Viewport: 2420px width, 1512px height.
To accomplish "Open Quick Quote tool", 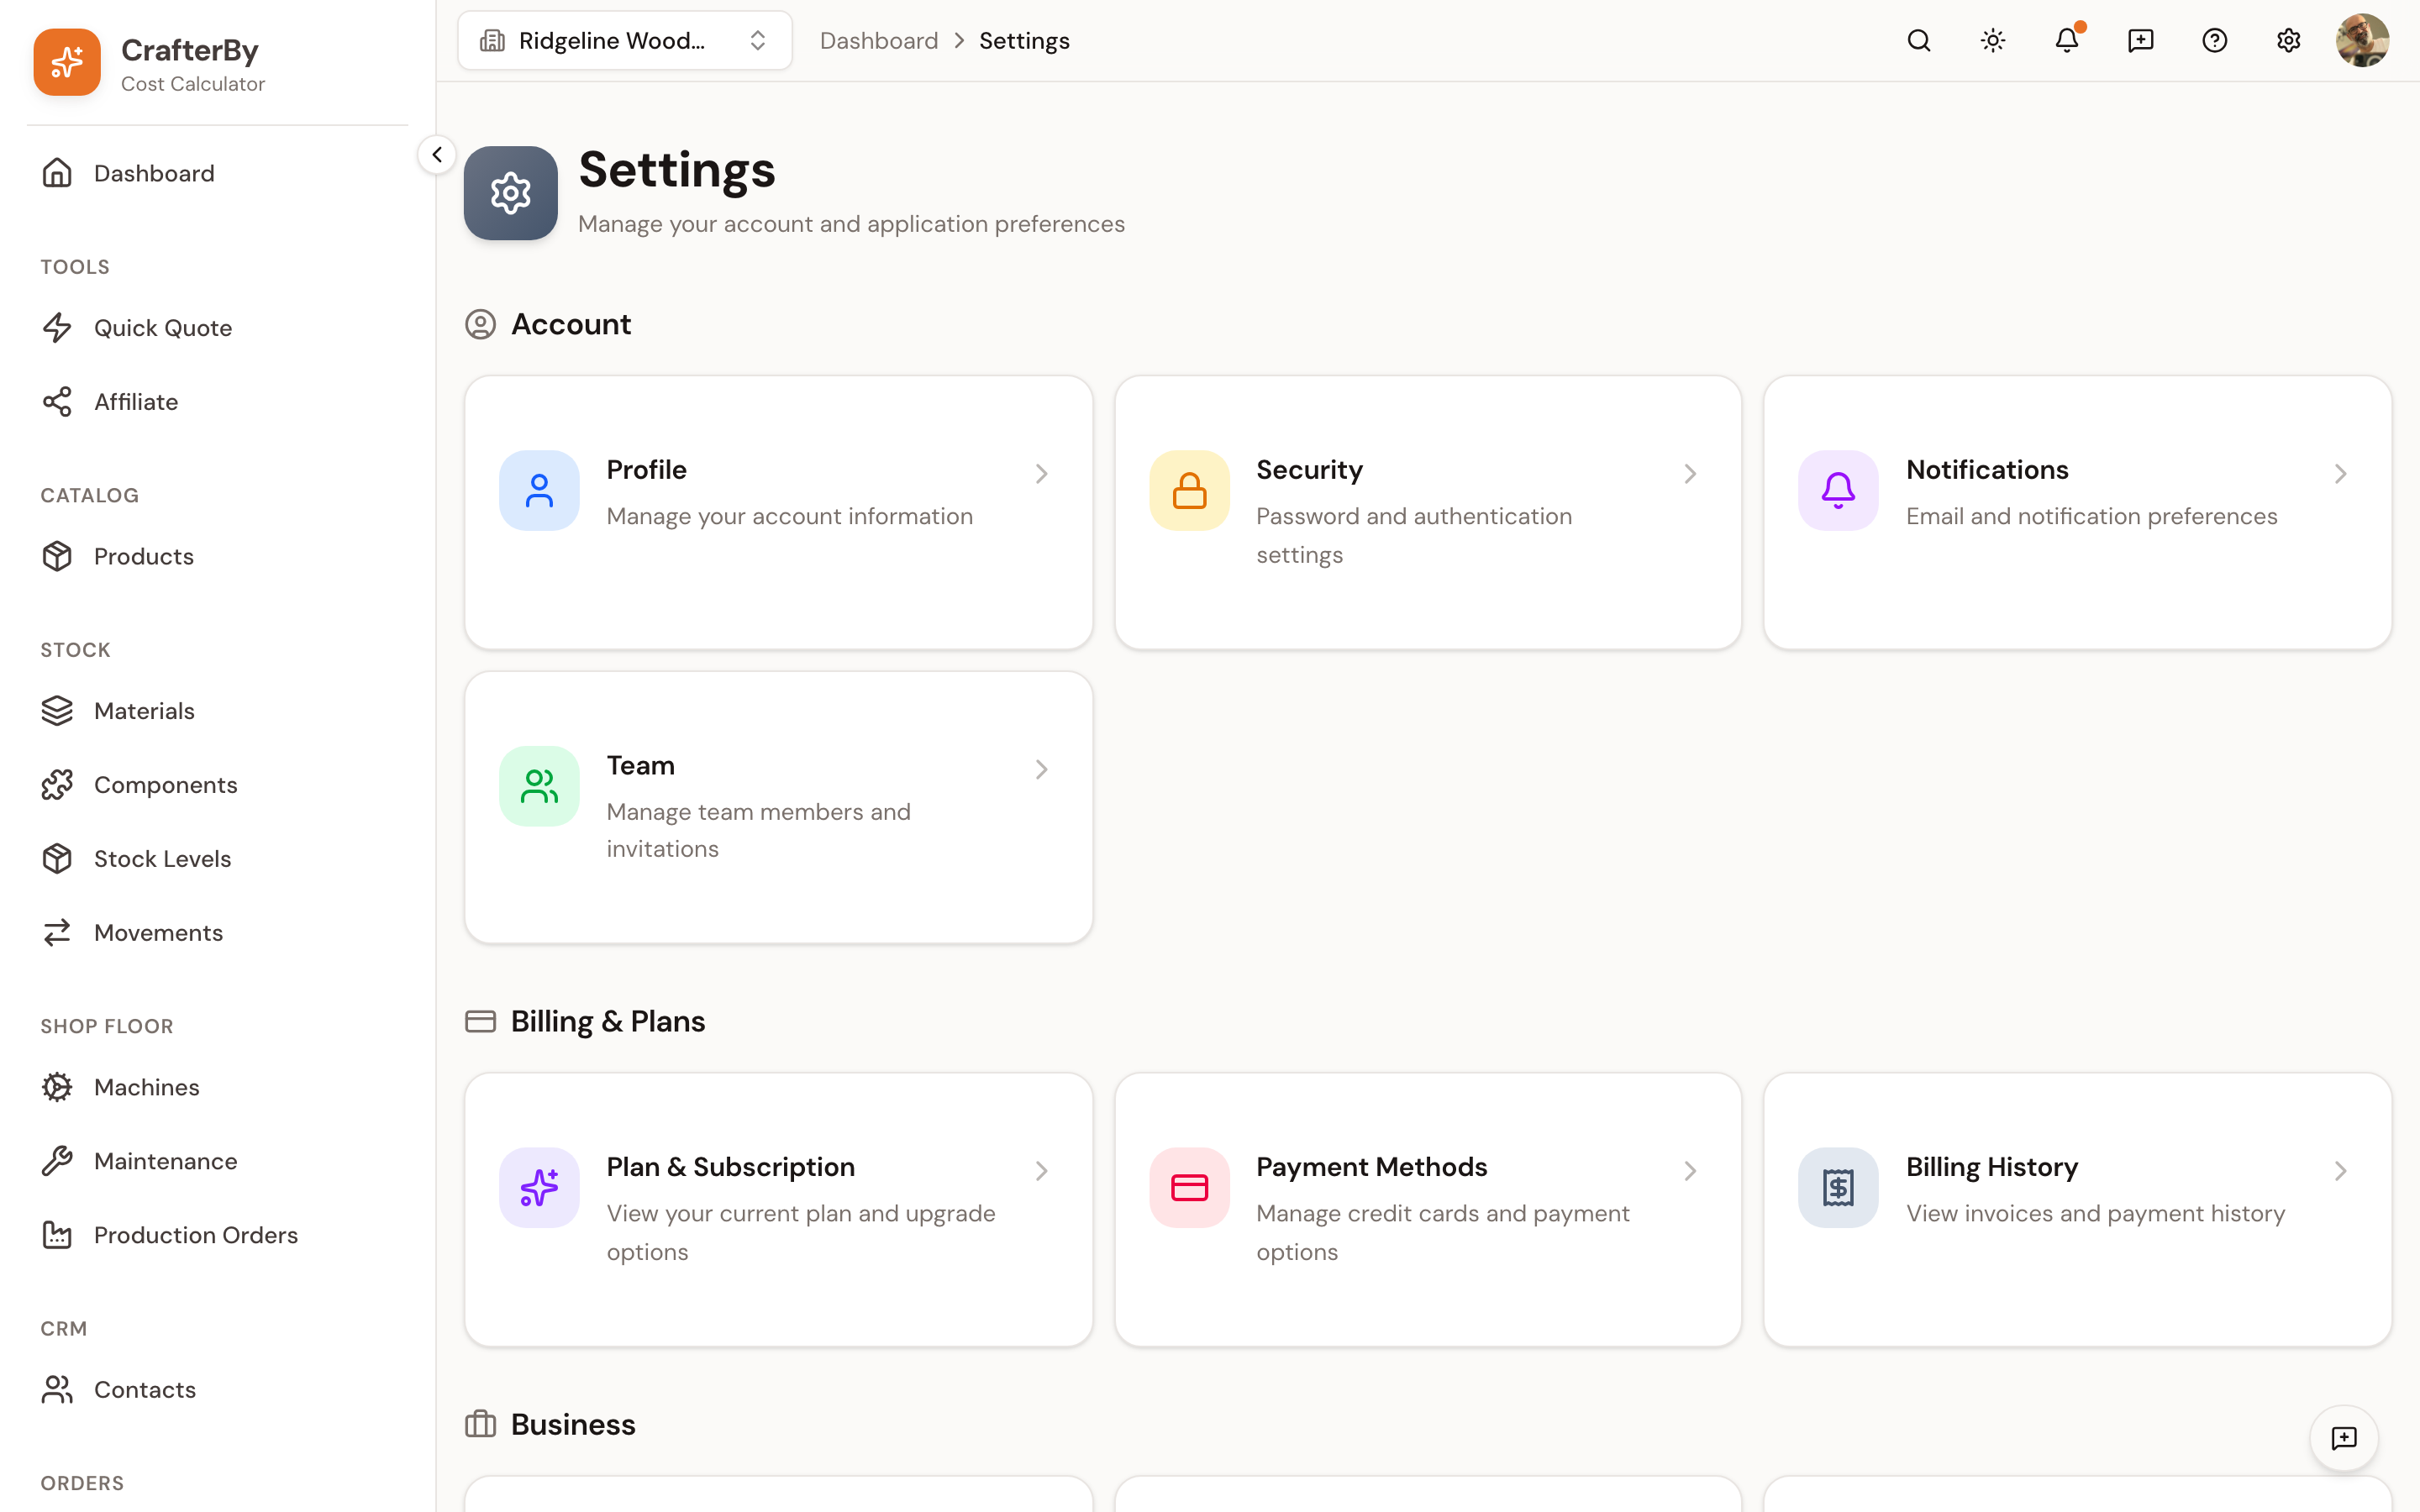I will (x=217, y=328).
